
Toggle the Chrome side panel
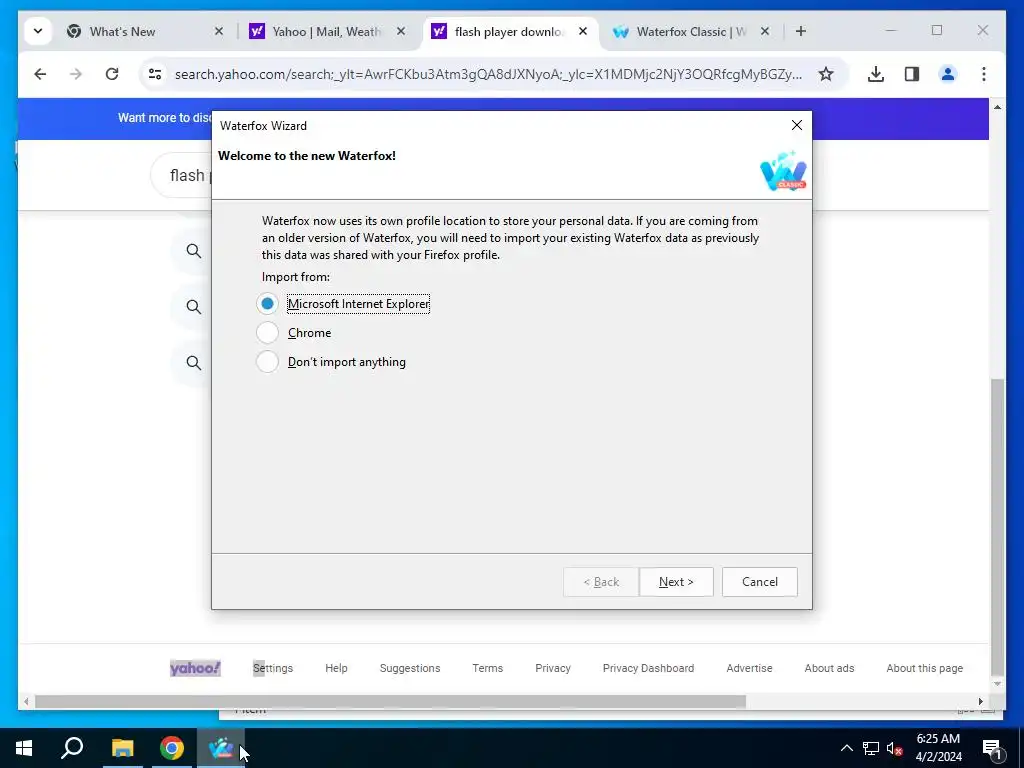[x=912, y=74]
